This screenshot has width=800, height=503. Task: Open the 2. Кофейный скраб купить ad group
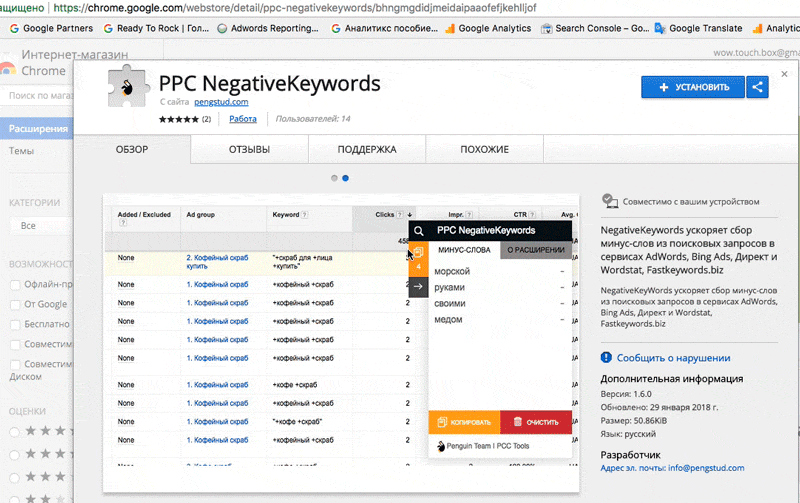coord(217,262)
